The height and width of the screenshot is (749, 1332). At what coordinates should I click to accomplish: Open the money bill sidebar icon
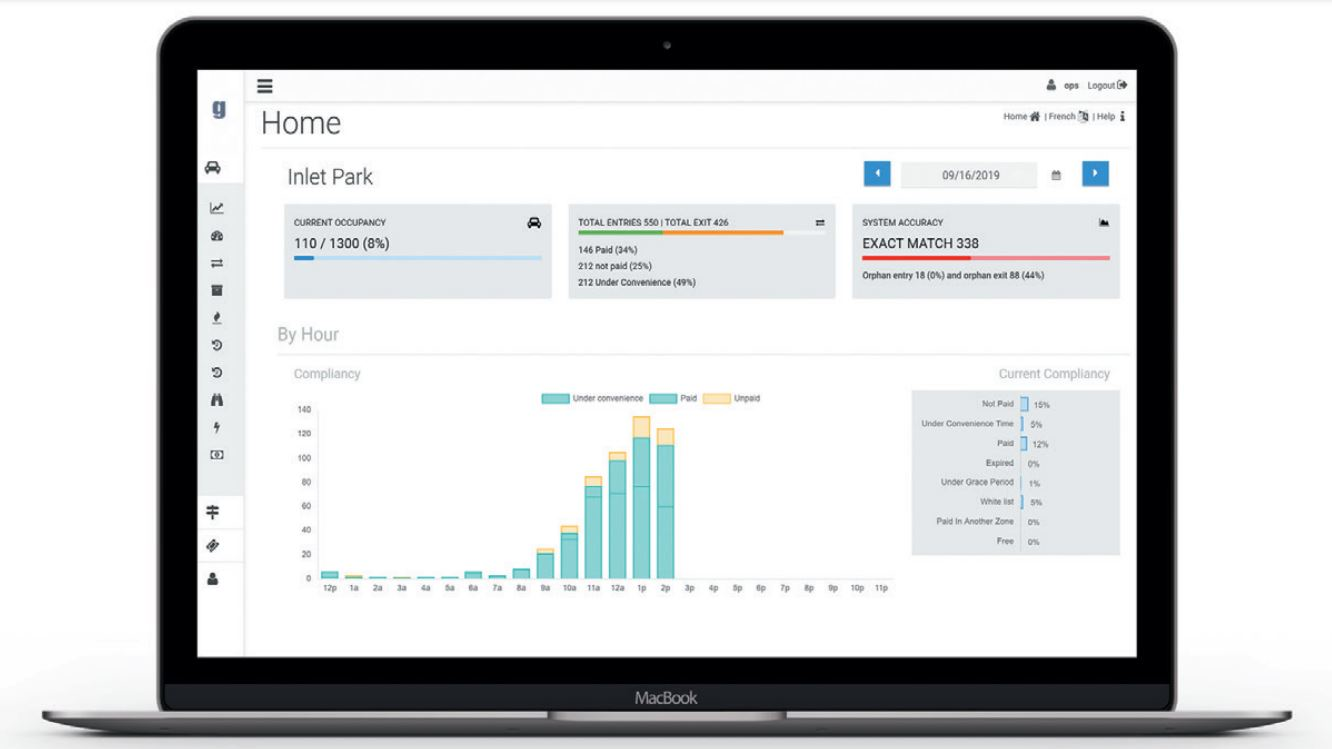click(x=216, y=455)
